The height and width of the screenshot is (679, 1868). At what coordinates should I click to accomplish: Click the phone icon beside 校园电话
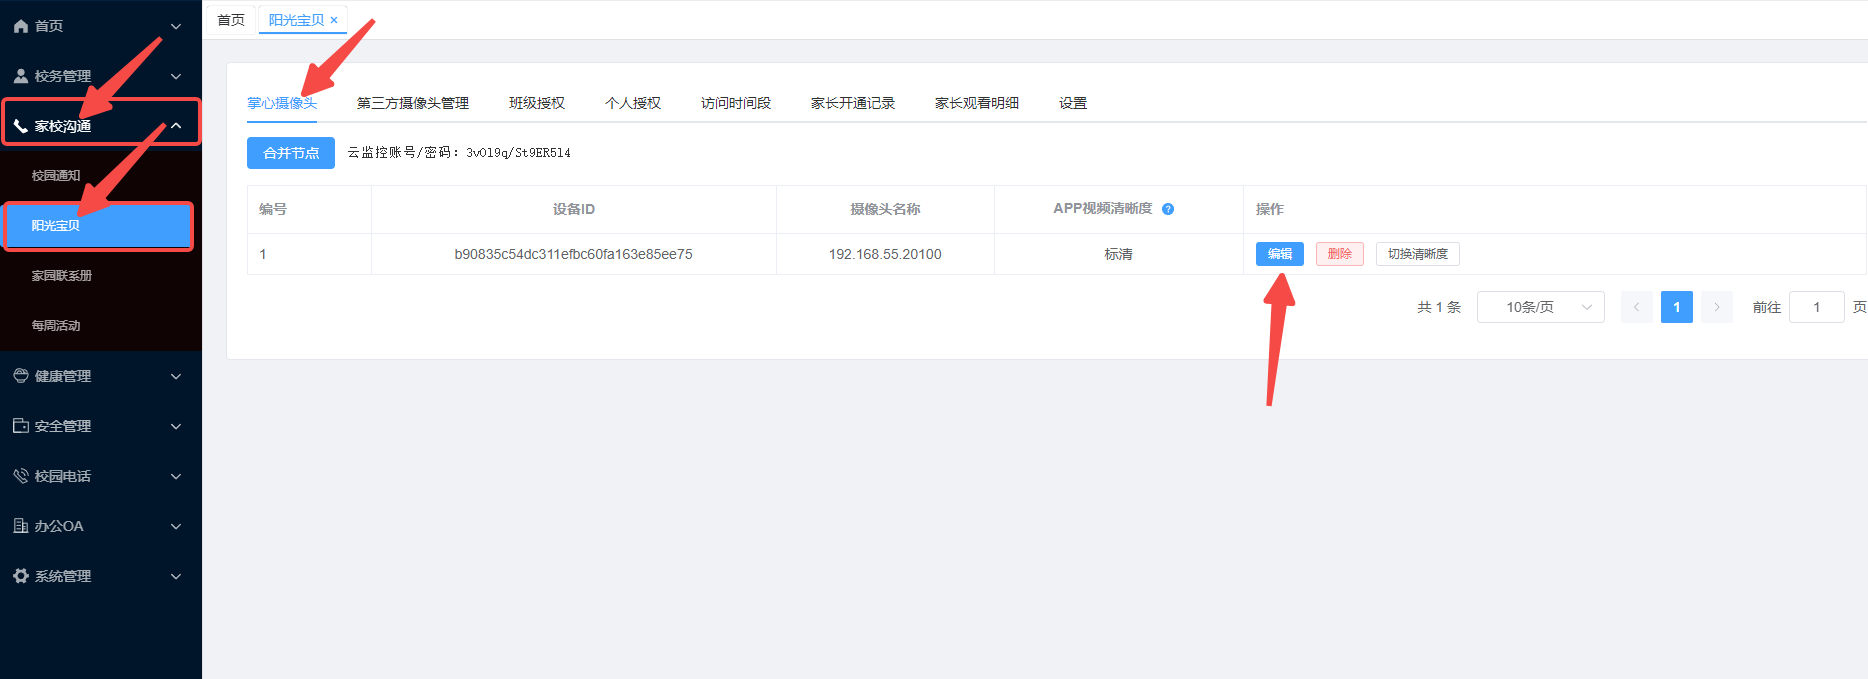(21, 476)
